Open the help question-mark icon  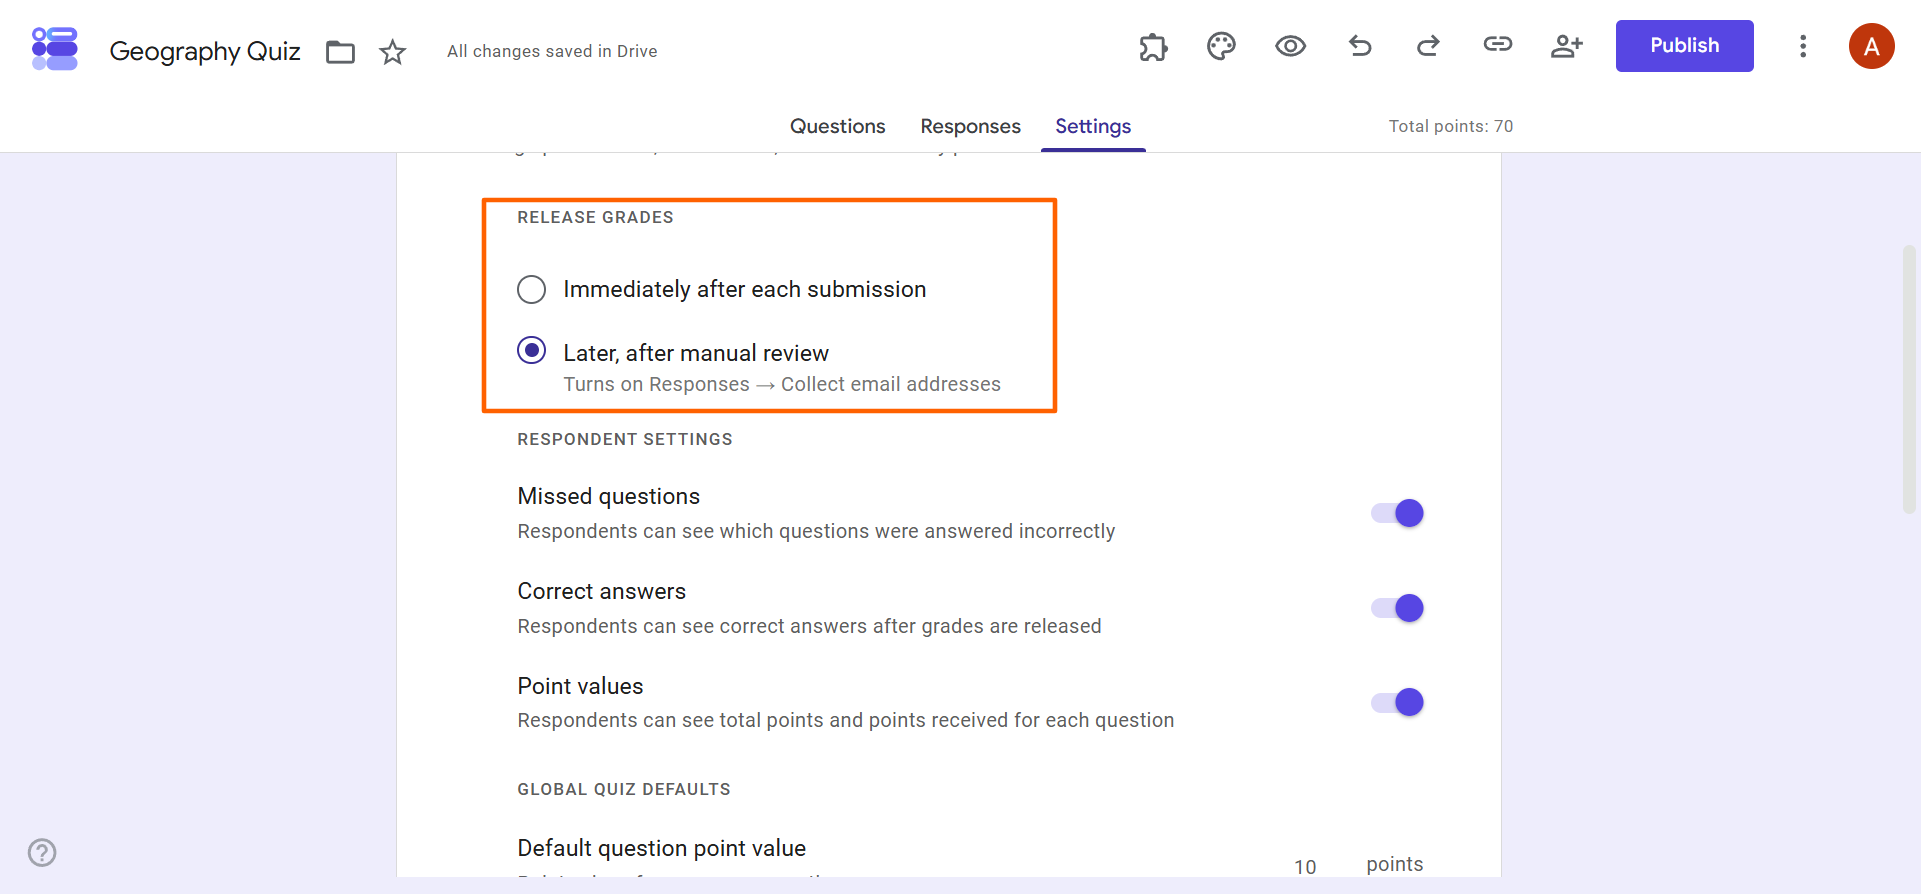point(42,852)
